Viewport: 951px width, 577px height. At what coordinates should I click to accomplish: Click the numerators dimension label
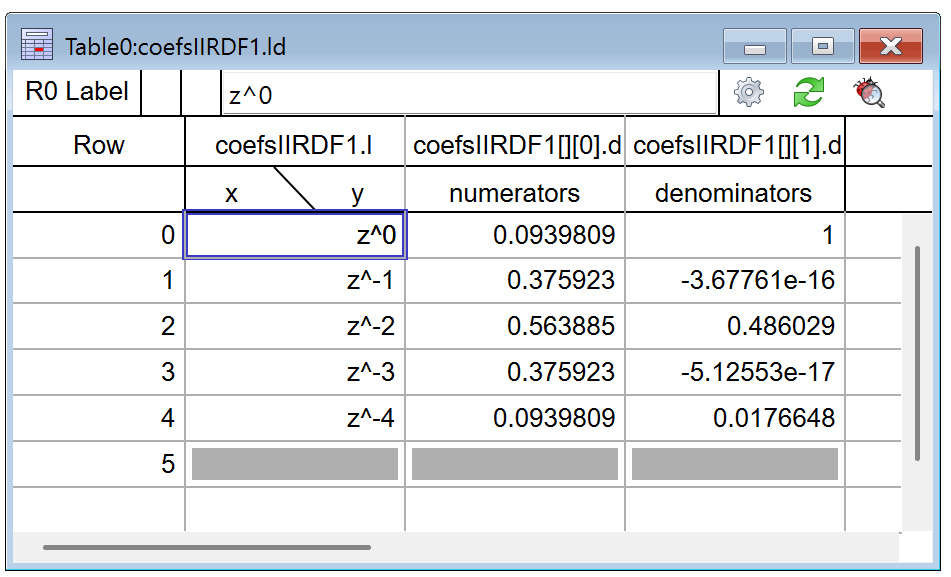tap(515, 193)
